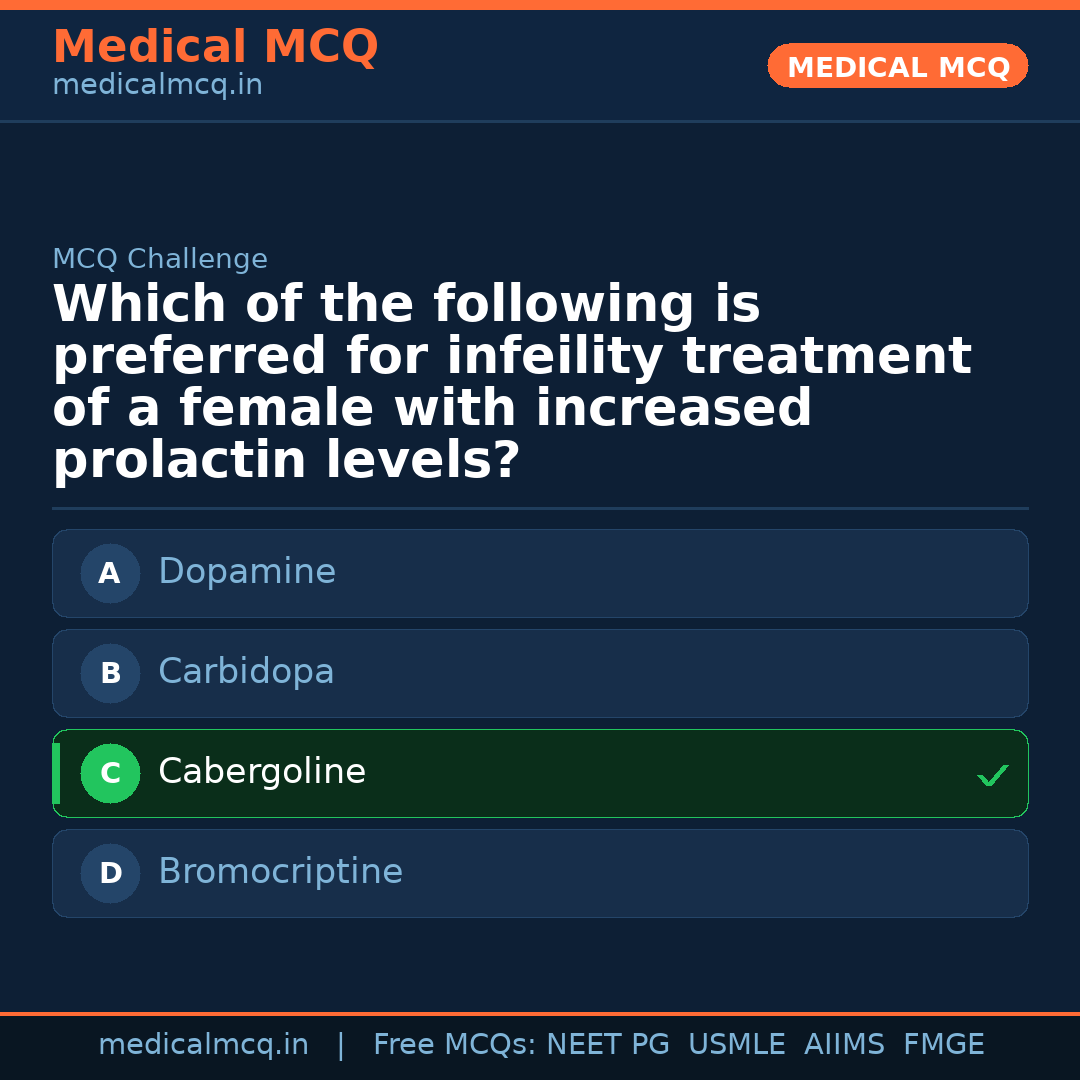Select the Carbidopa answer option

(540, 673)
